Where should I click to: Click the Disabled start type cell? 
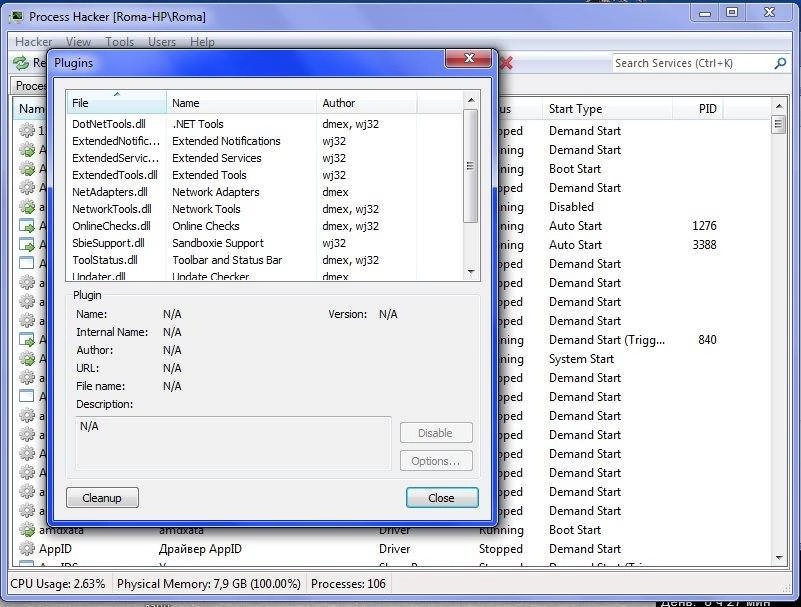[x=571, y=207]
